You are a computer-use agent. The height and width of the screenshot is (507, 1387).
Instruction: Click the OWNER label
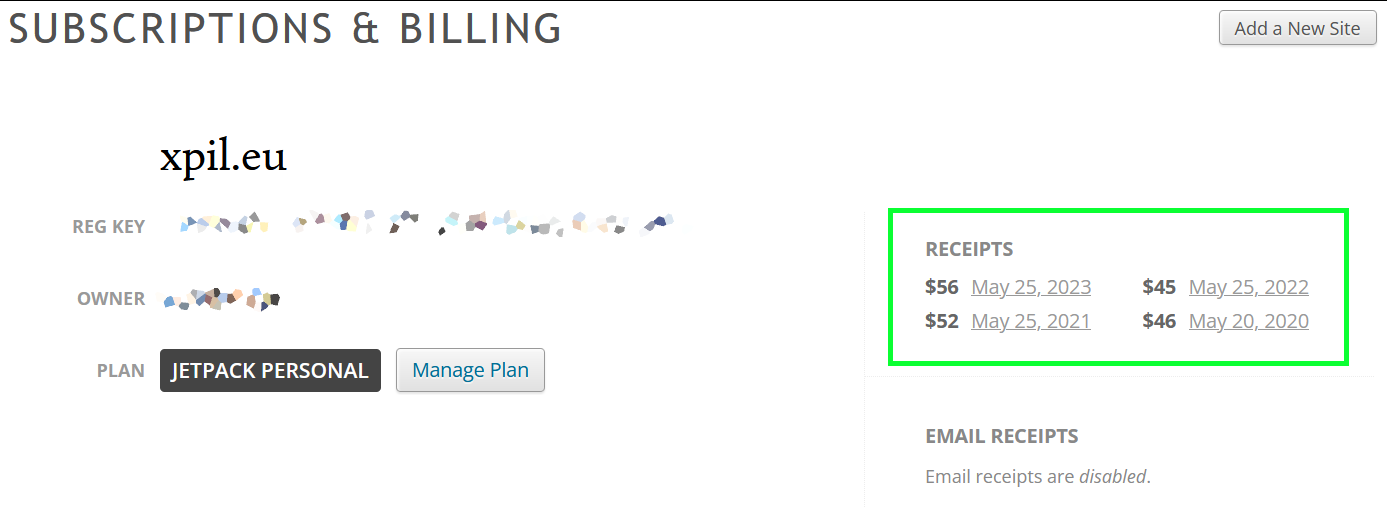coord(111,299)
